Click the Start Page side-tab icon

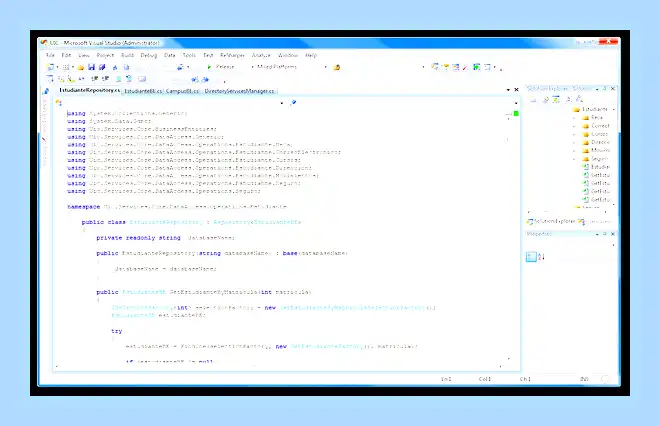point(46,91)
